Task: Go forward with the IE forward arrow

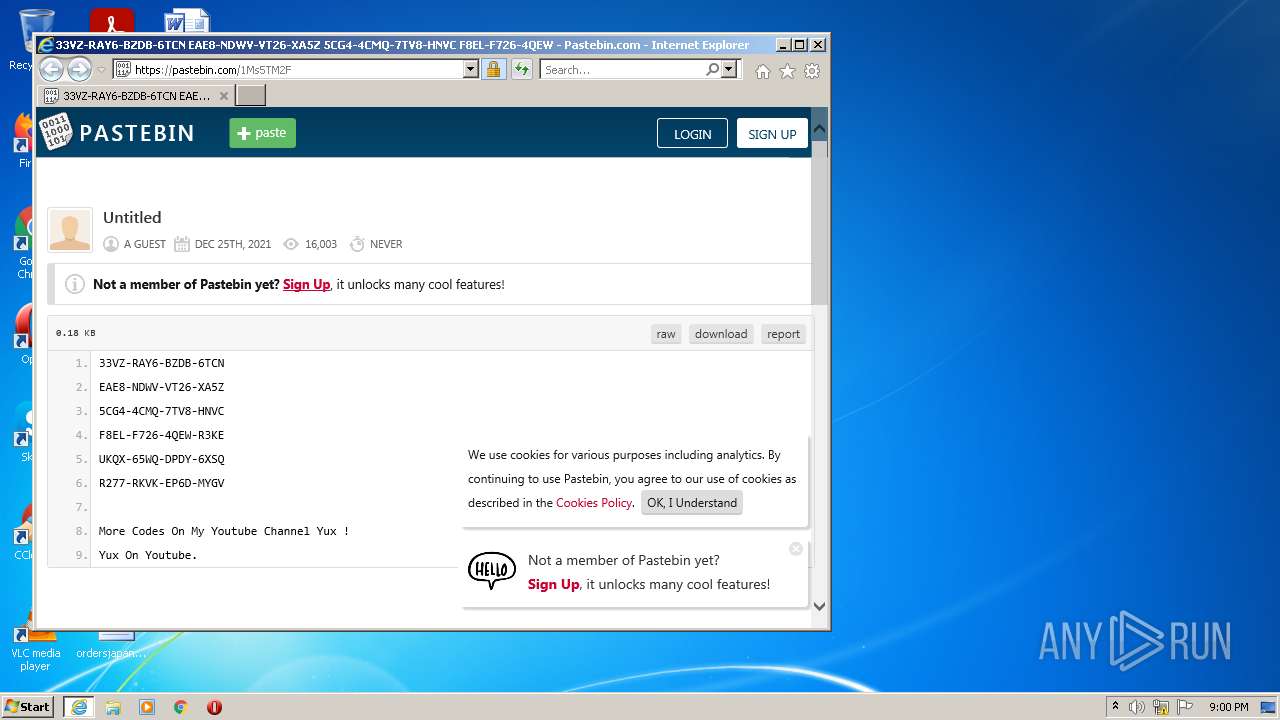Action: [x=79, y=69]
